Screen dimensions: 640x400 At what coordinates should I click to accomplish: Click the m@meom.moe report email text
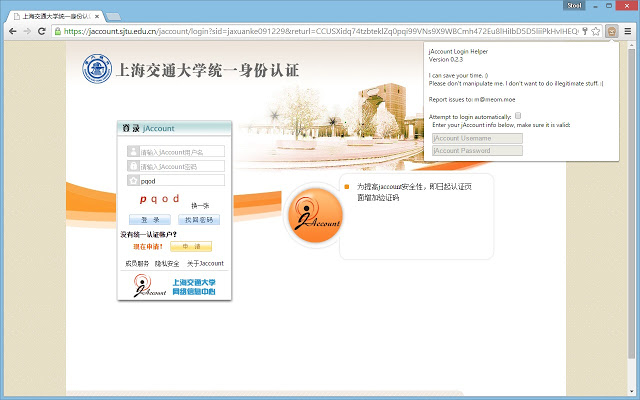[x=495, y=100]
